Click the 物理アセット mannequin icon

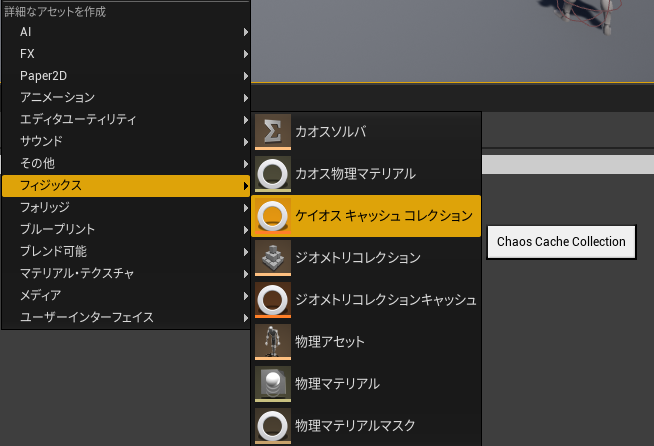[x=273, y=342]
